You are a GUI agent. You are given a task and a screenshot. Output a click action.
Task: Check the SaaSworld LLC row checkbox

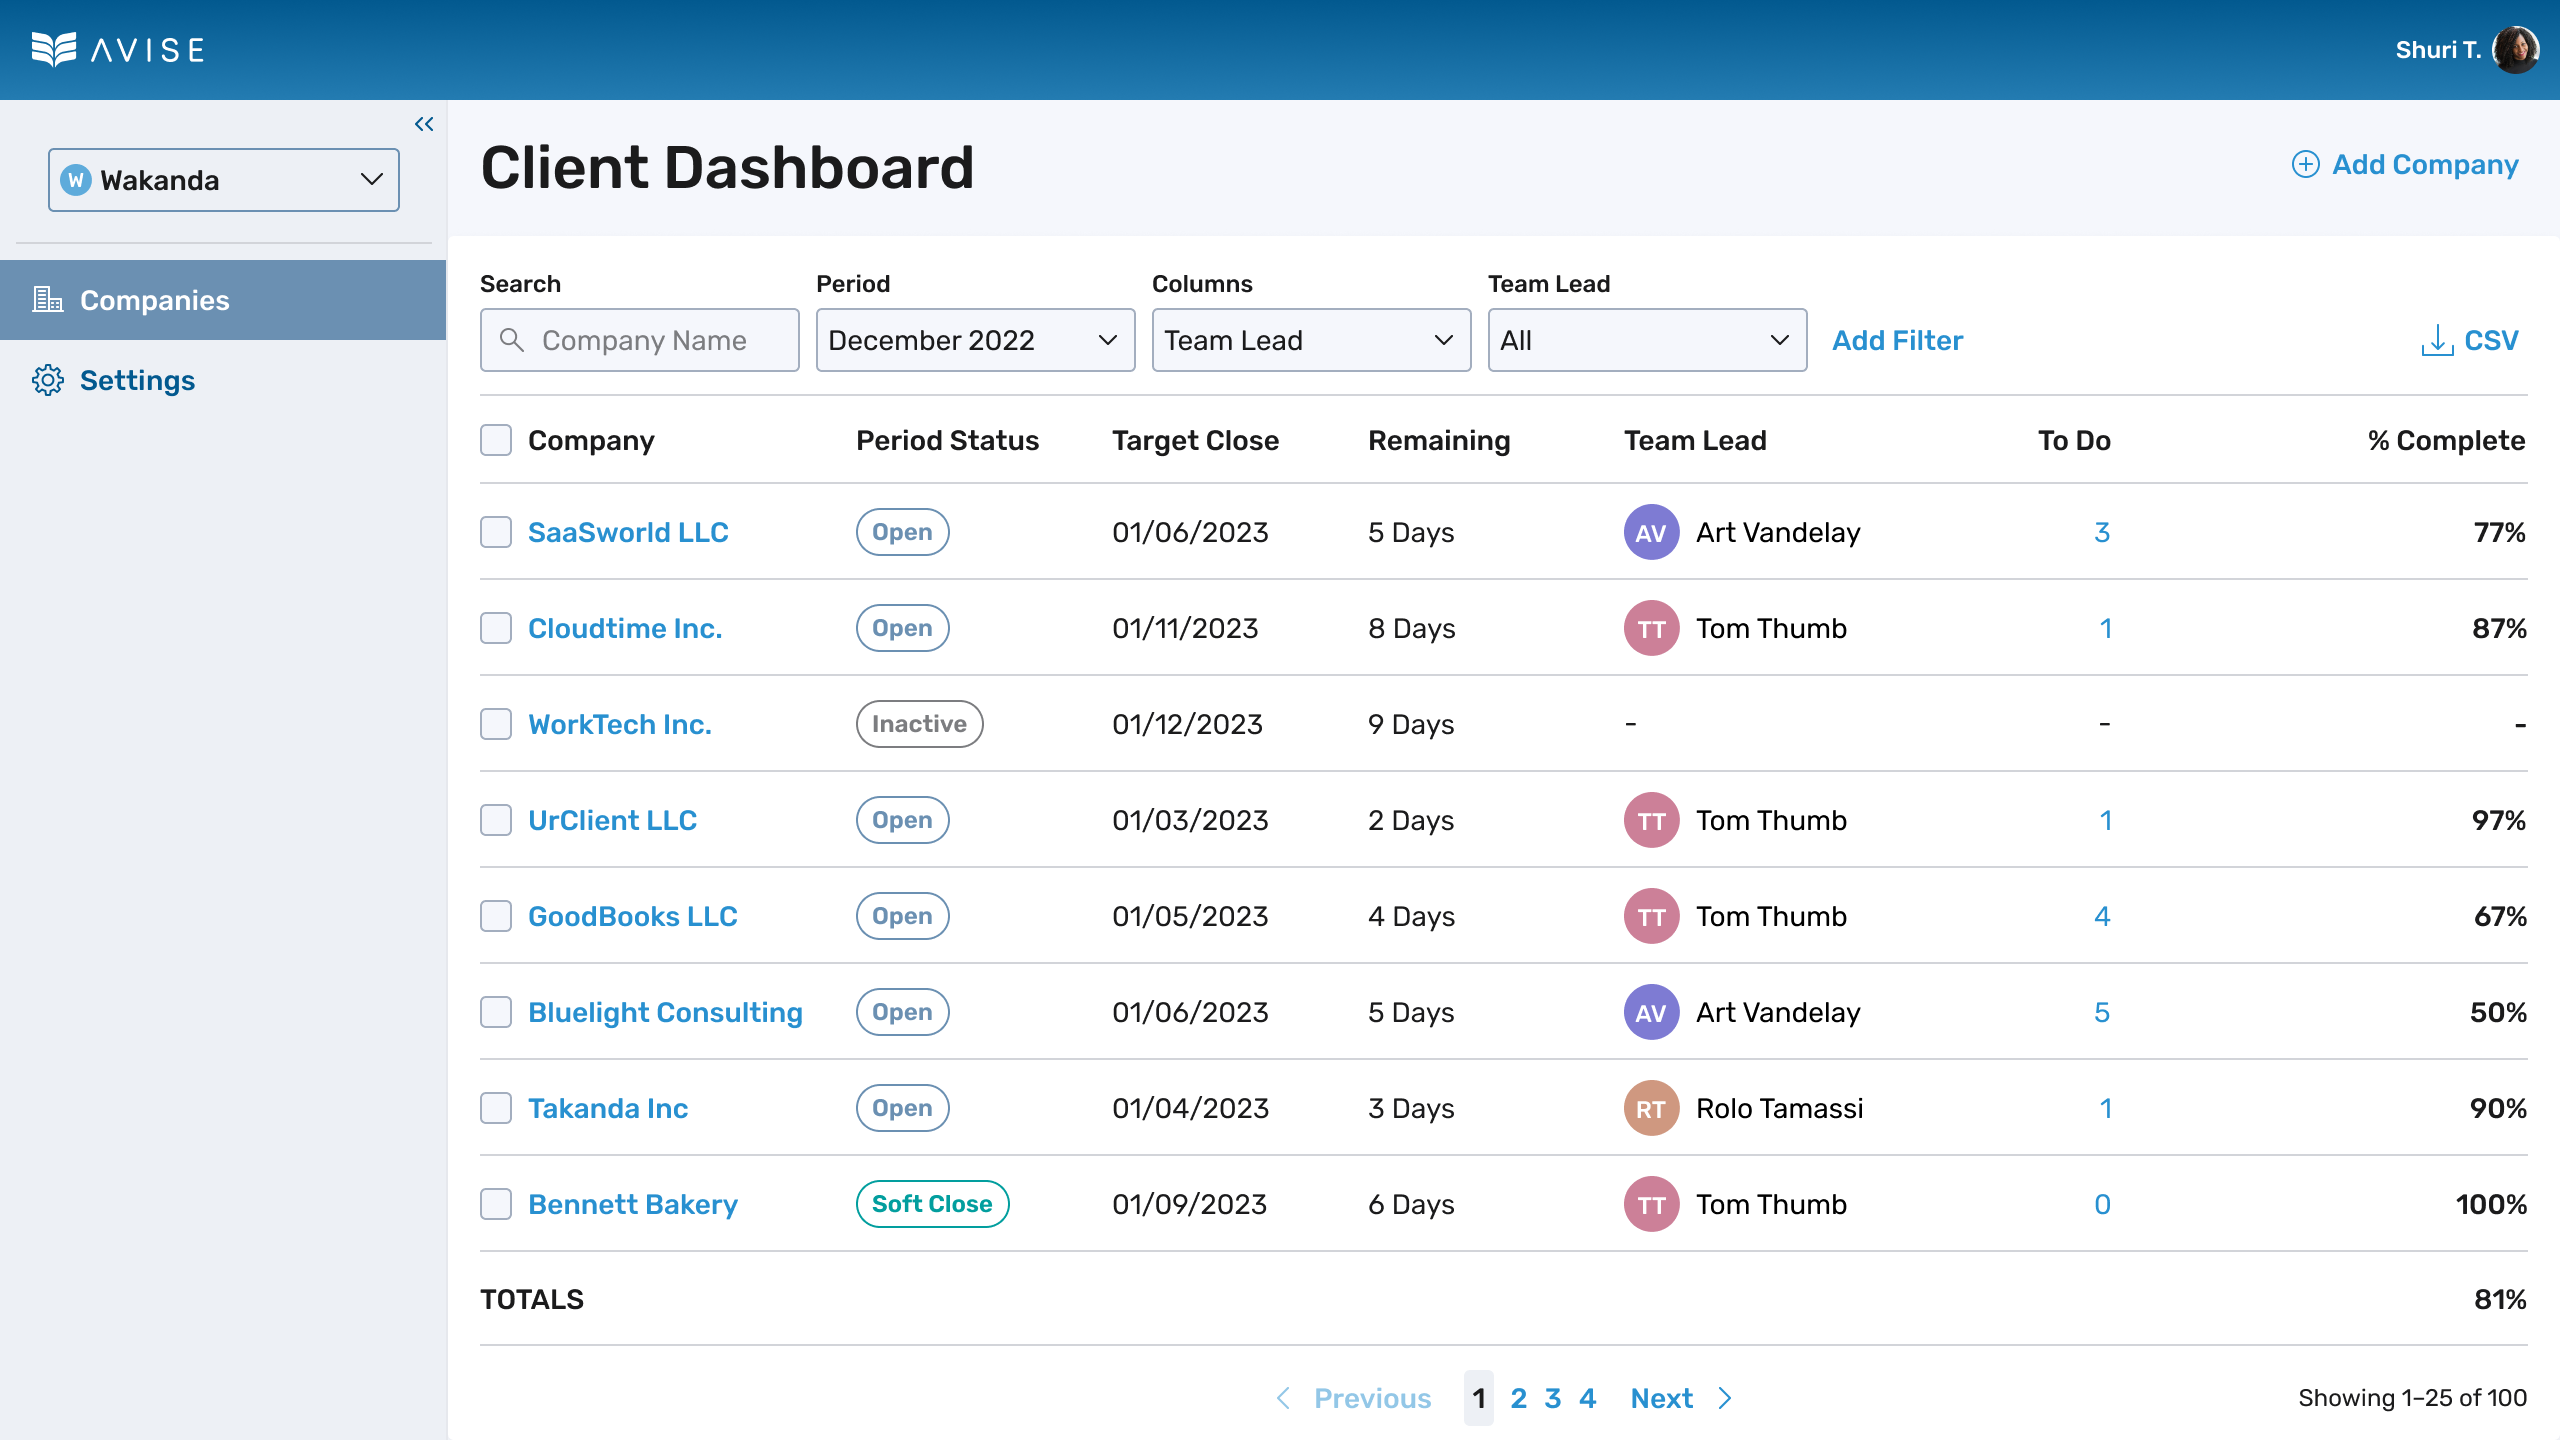[x=495, y=532]
